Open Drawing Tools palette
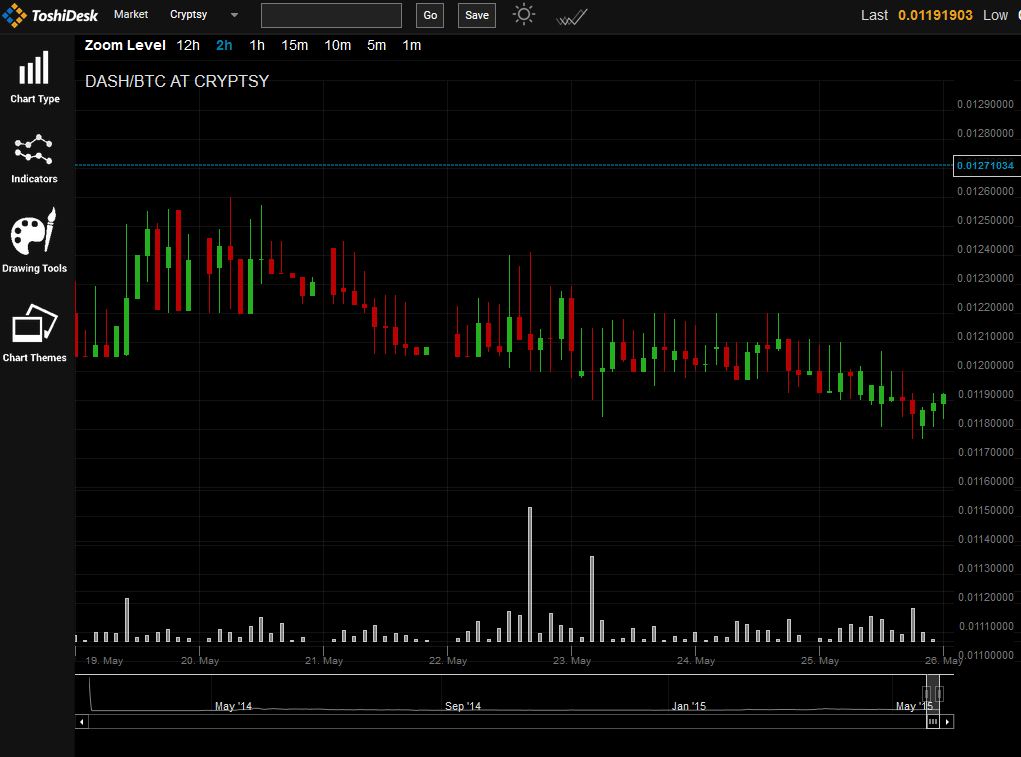Viewport: 1021px width, 757px height. click(x=34, y=241)
